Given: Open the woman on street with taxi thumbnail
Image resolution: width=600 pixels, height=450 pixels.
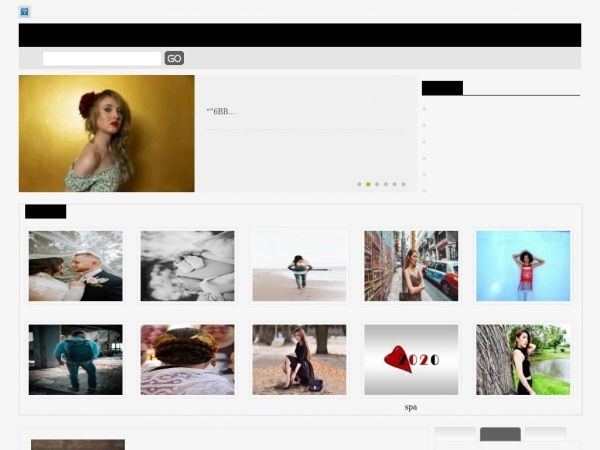Looking at the screenshot, I should tap(411, 266).
